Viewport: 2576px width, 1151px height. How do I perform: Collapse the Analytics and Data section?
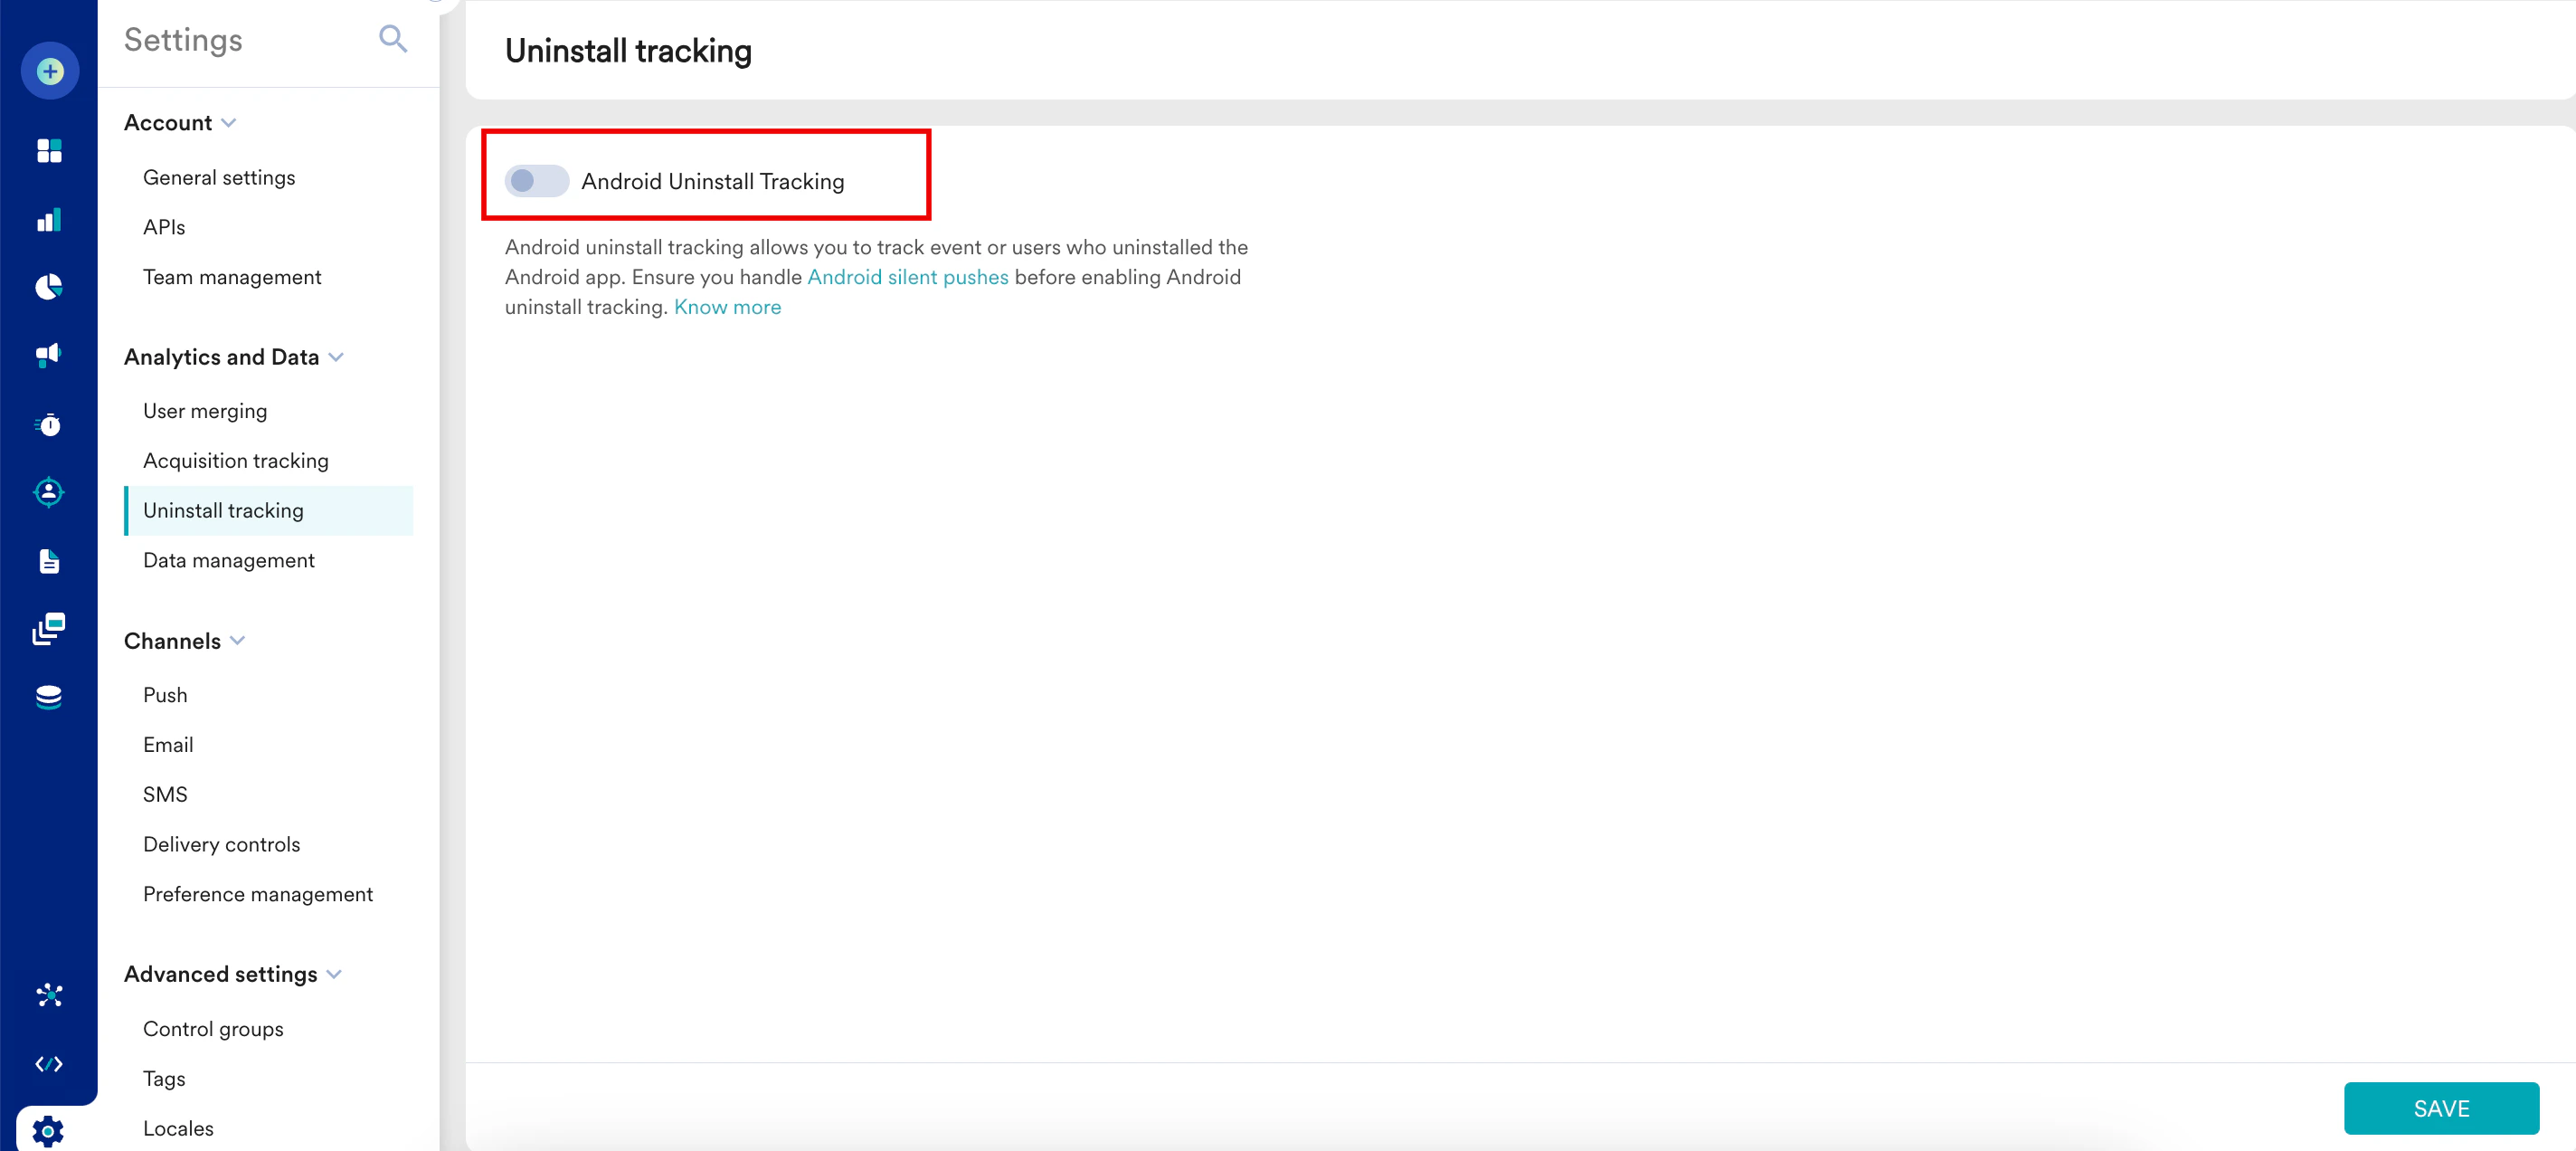coord(336,357)
